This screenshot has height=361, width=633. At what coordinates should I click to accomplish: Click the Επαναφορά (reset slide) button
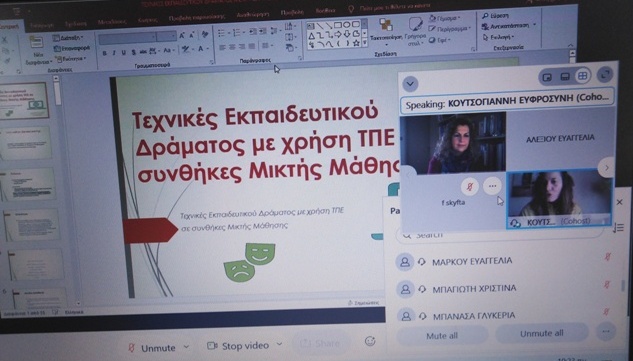[72, 48]
